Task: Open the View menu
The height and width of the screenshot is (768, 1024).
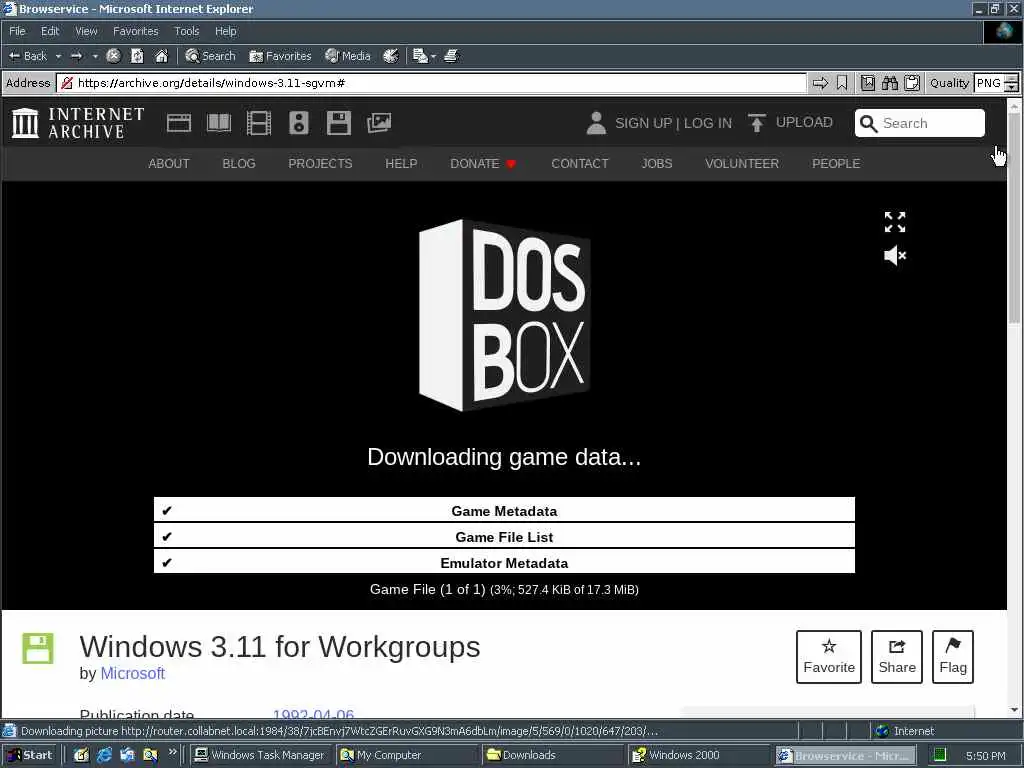Action: click(x=86, y=31)
